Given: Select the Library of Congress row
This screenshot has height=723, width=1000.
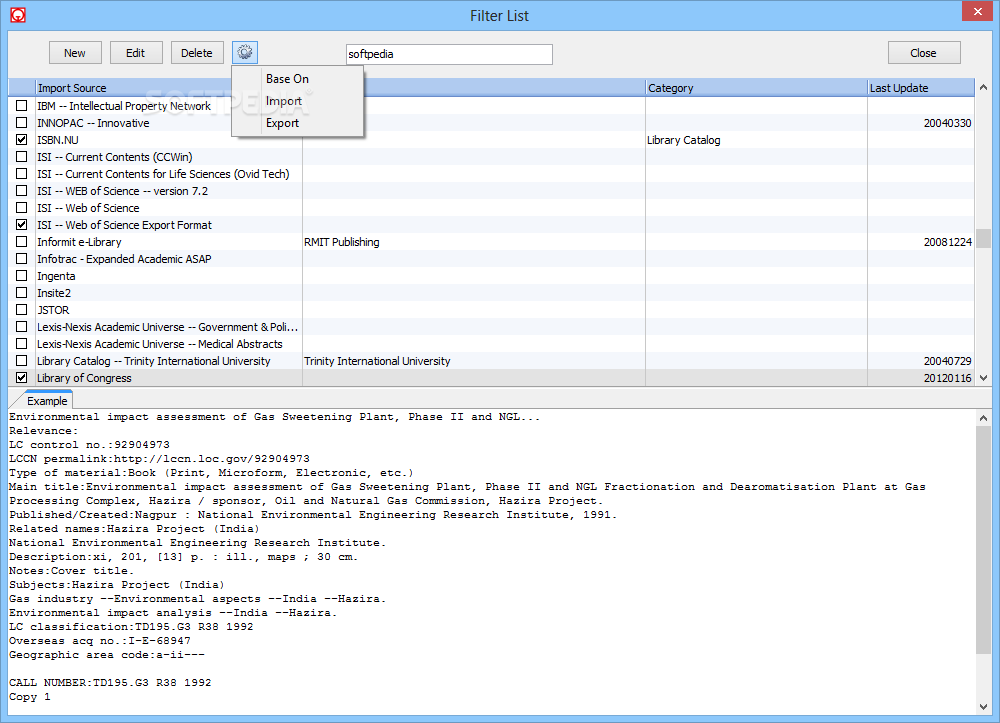Looking at the screenshot, I should 491,378.
